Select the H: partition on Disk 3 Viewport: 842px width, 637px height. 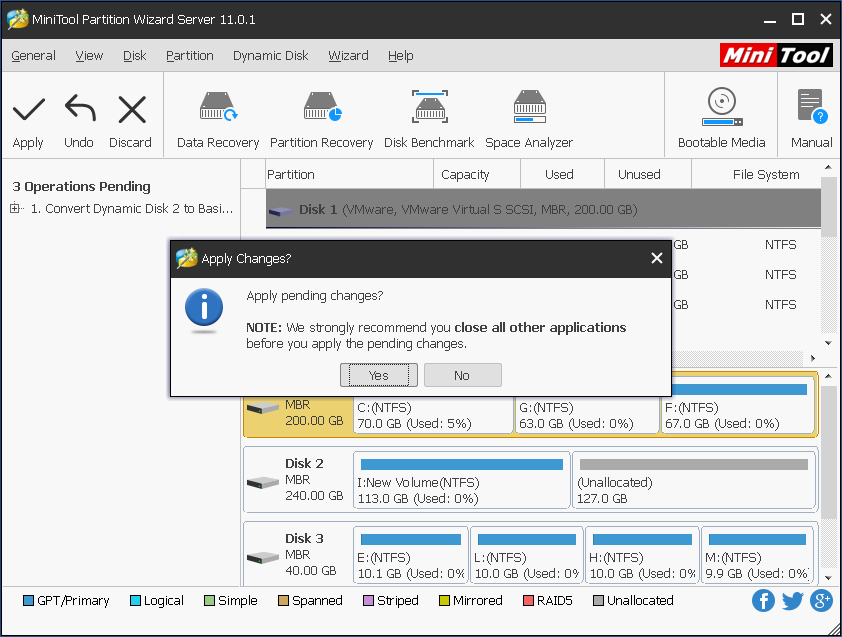point(642,555)
